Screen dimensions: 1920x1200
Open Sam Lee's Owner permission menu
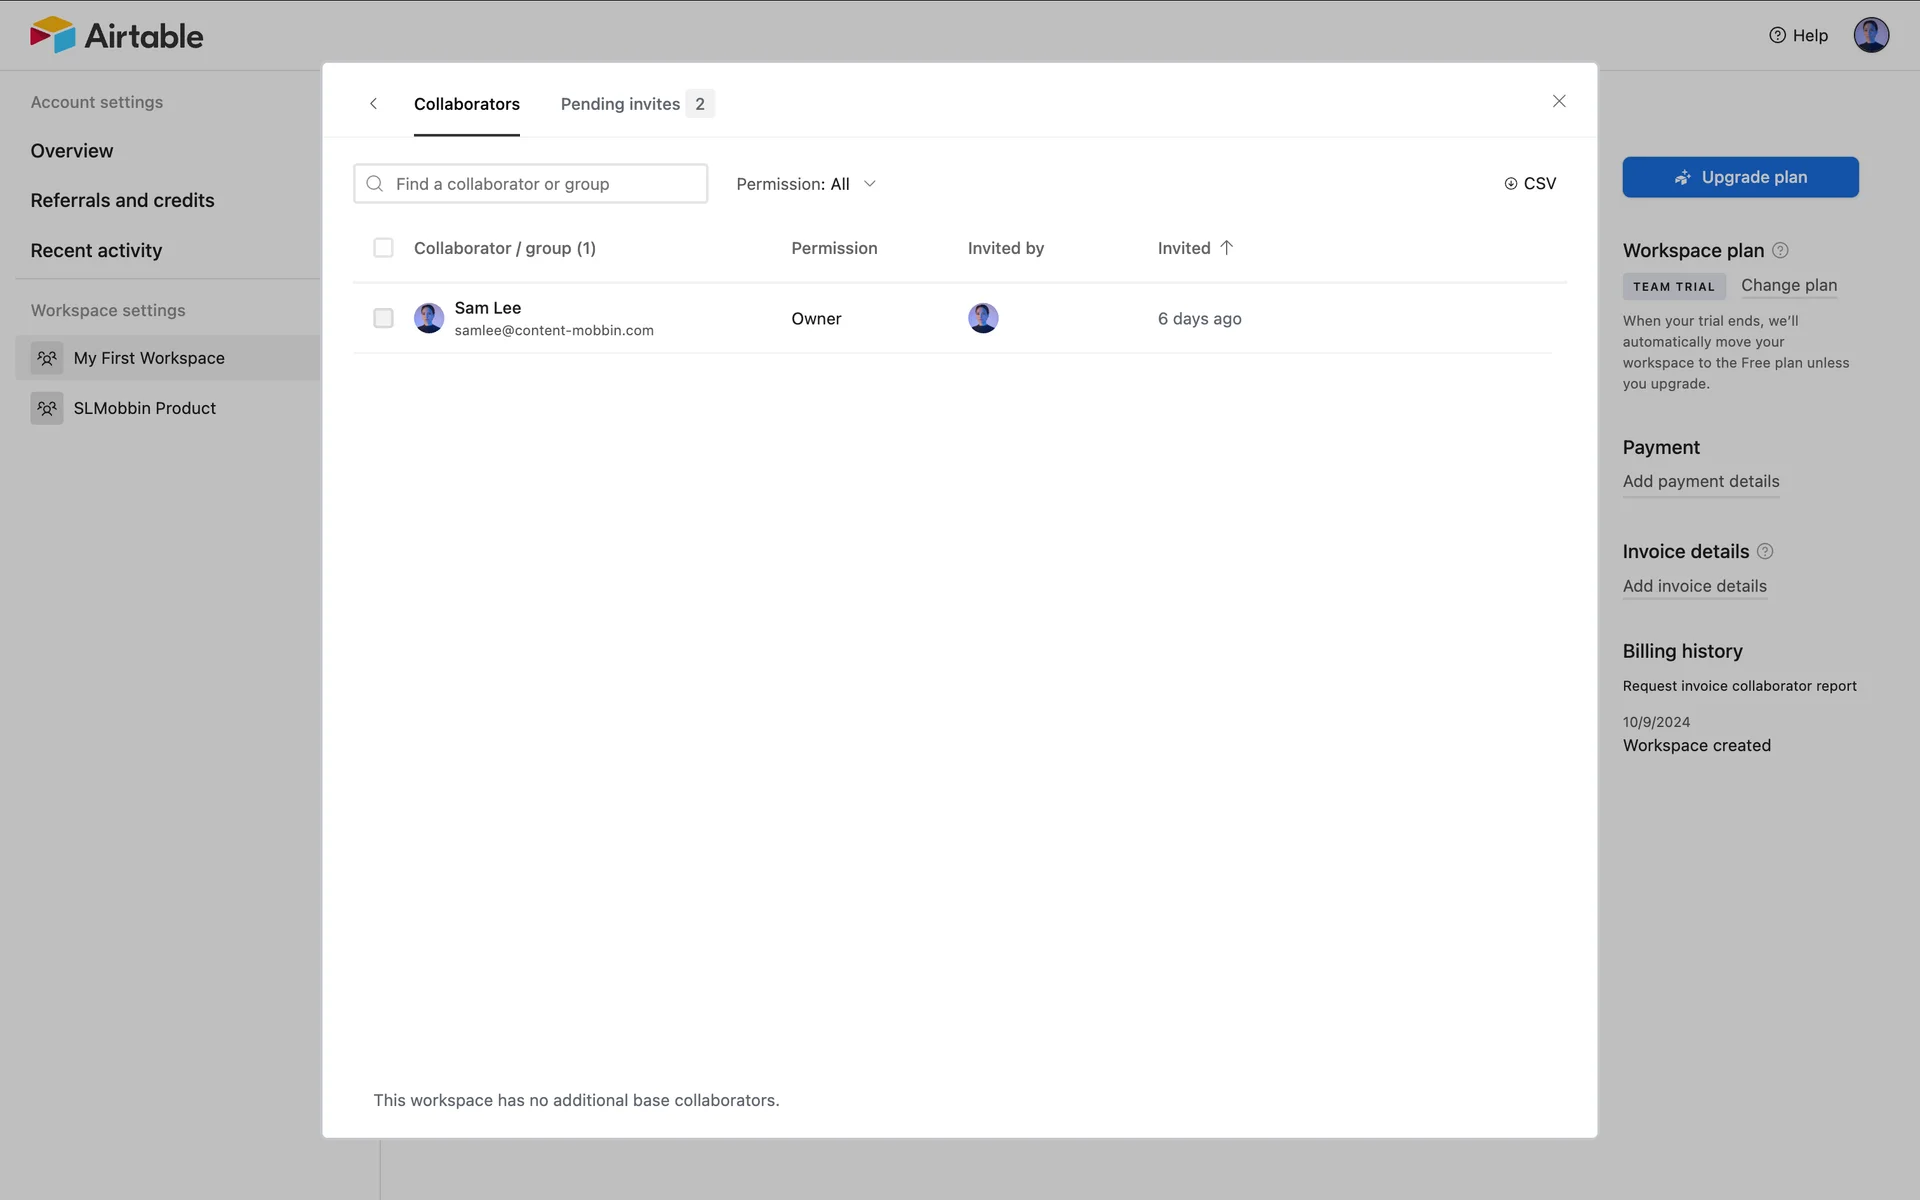point(816,319)
